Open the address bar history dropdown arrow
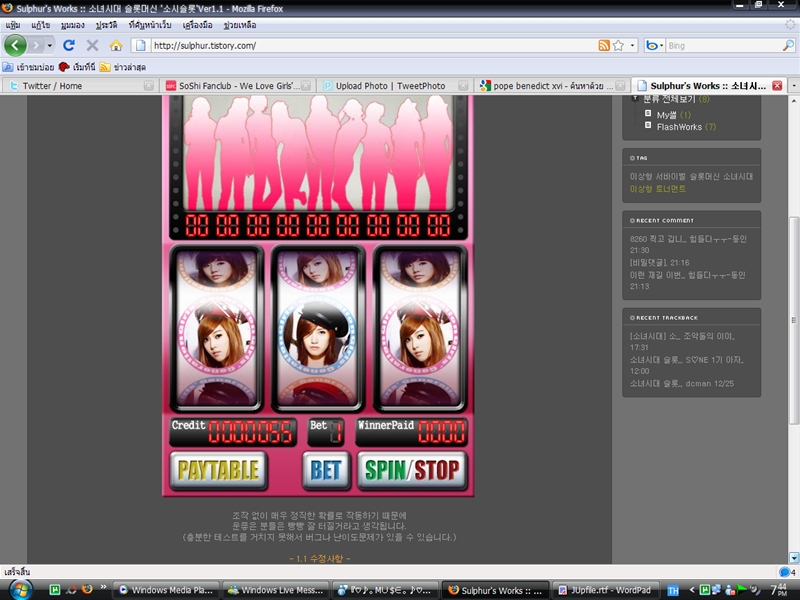This screenshot has width=800, height=600. [632, 45]
